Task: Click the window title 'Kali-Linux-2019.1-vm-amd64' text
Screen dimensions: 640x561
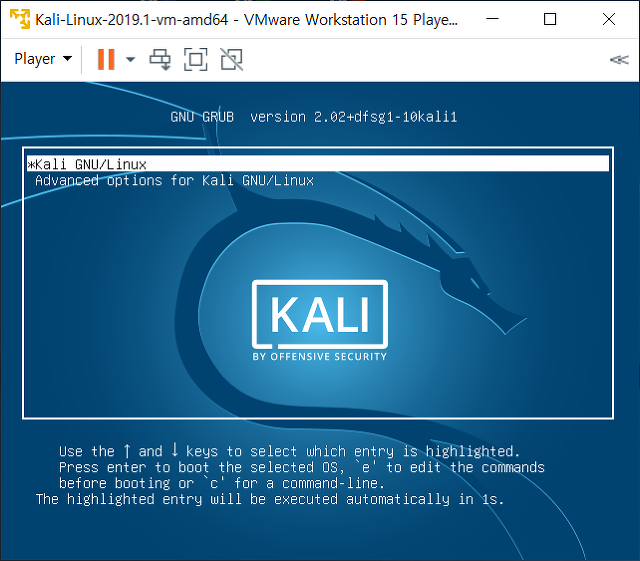Action: click(132, 20)
